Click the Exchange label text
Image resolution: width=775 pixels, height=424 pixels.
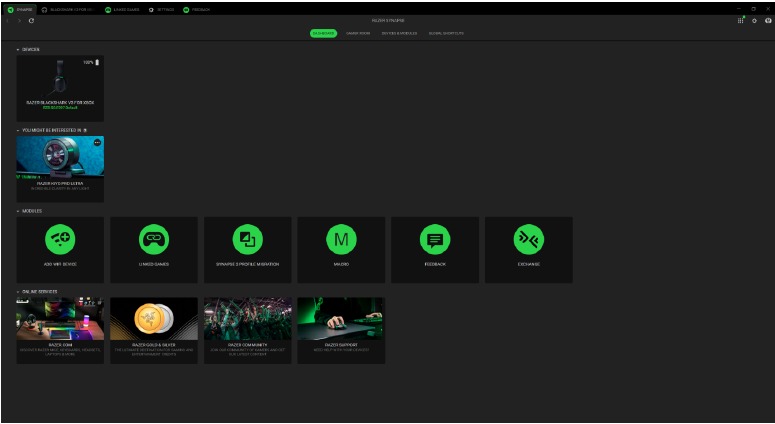coord(529,264)
